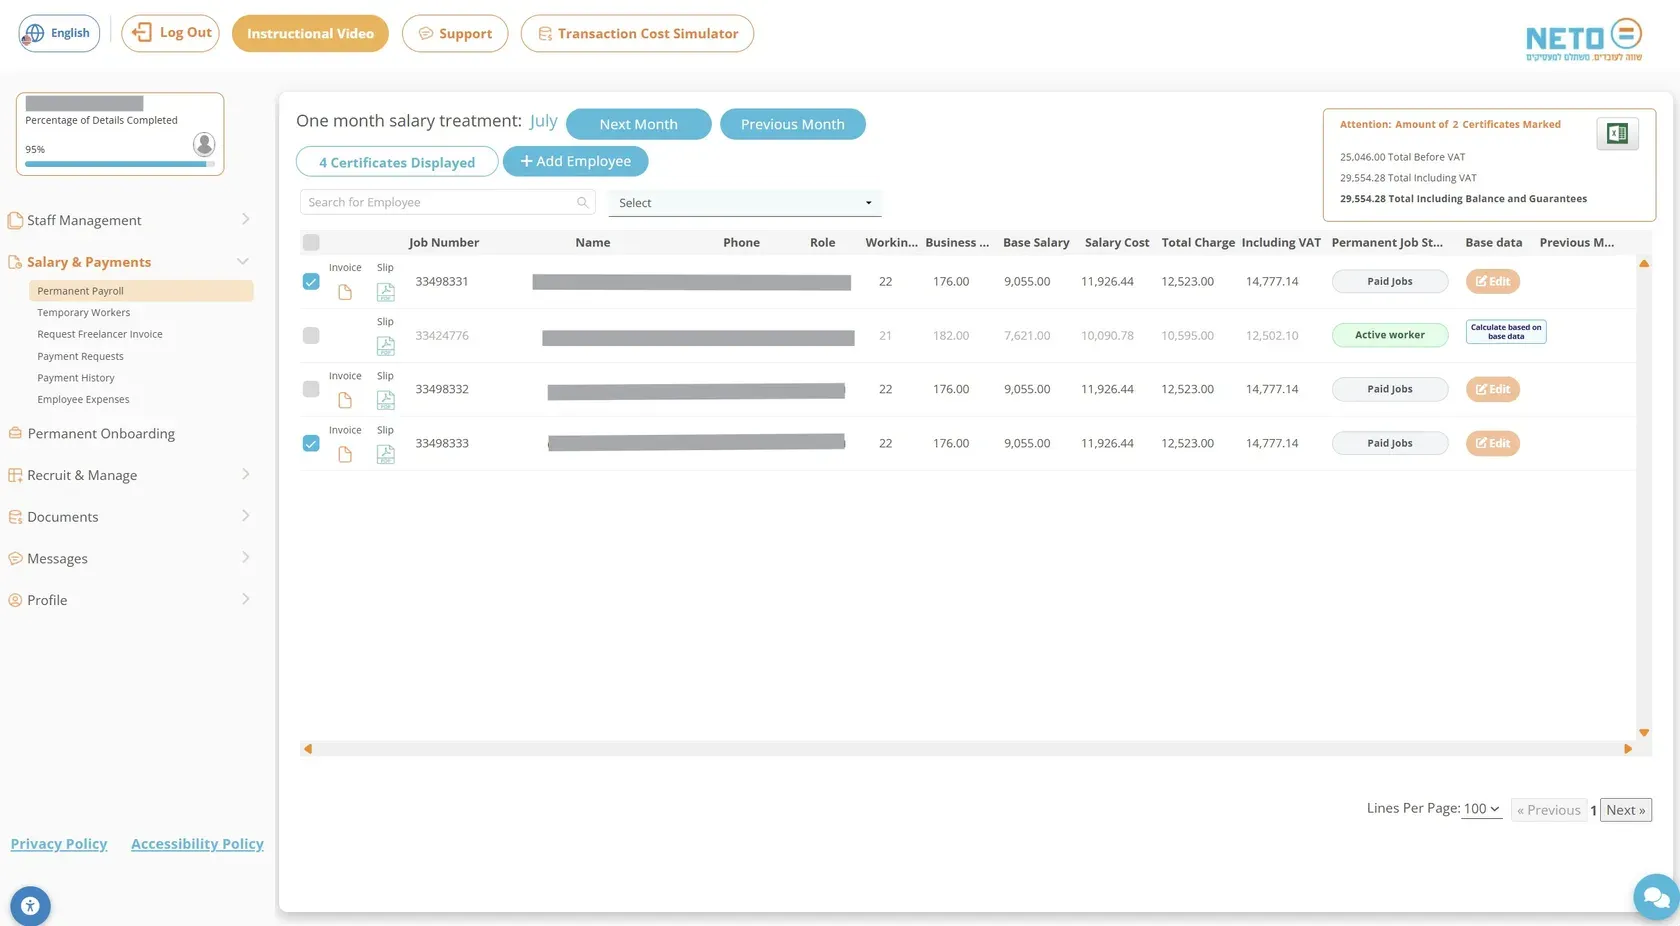Click the 4 Certificates Displayed pill

397,162
